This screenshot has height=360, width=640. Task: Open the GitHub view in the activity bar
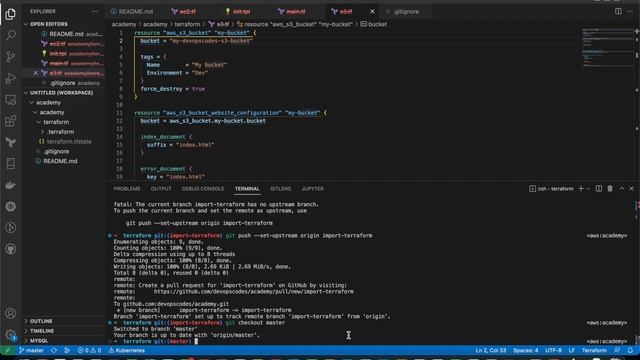click(11, 249)
